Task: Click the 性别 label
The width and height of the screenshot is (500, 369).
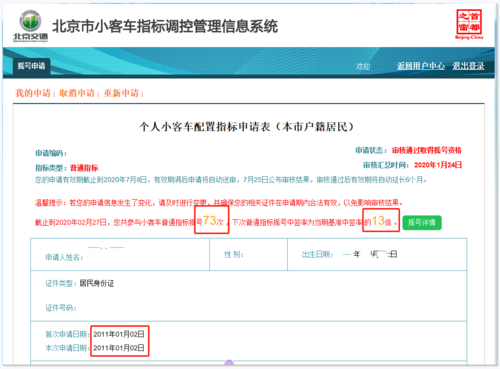Action: [234, 255]
